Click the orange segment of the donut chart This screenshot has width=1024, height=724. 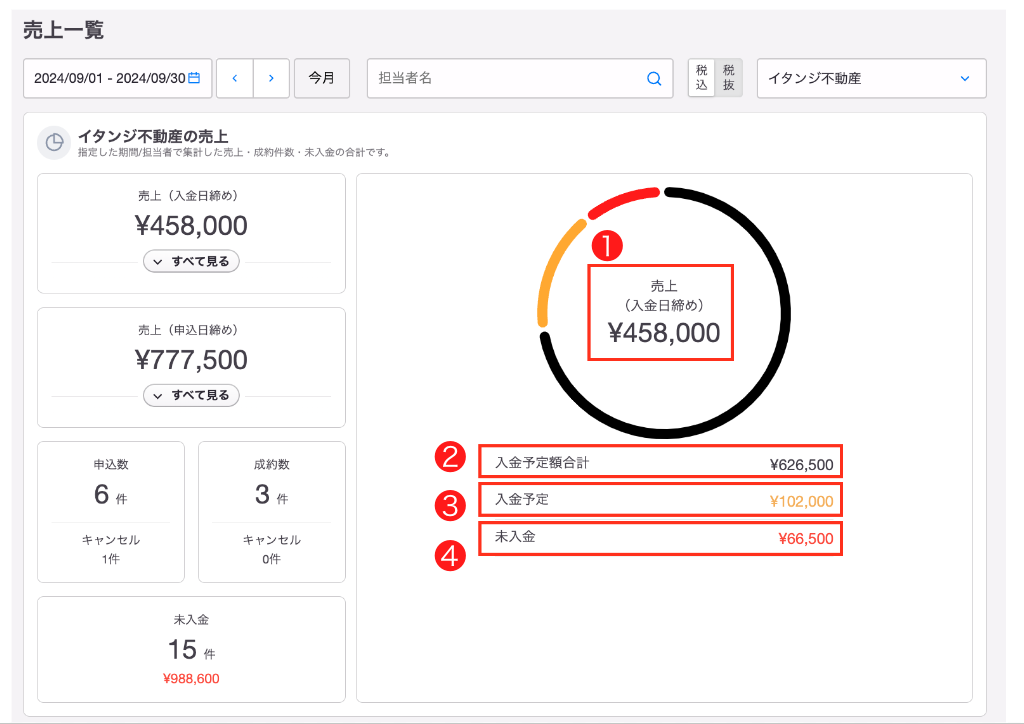(554, 268)
